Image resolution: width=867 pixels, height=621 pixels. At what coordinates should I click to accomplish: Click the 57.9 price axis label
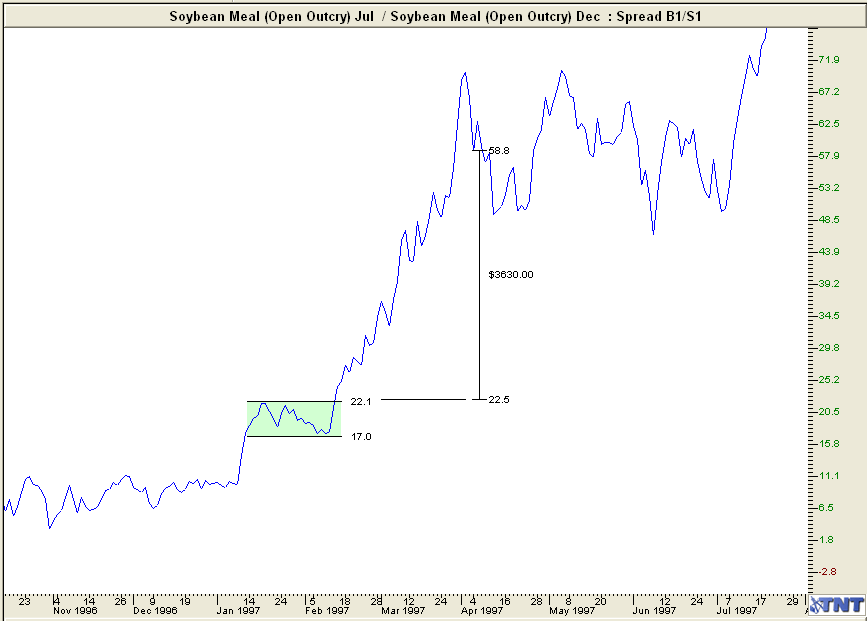pyautogui.click(x=829, y=156)
